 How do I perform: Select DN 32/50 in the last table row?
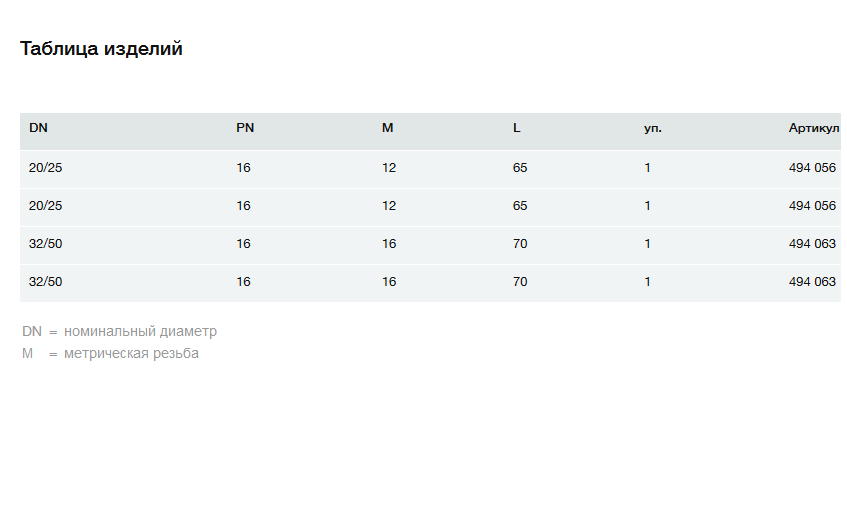point(46,282)
